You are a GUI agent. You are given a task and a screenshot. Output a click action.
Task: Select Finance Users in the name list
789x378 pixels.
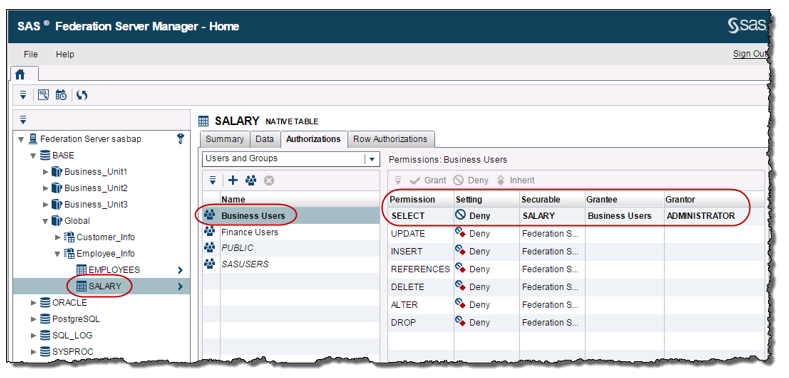[291, 232]
